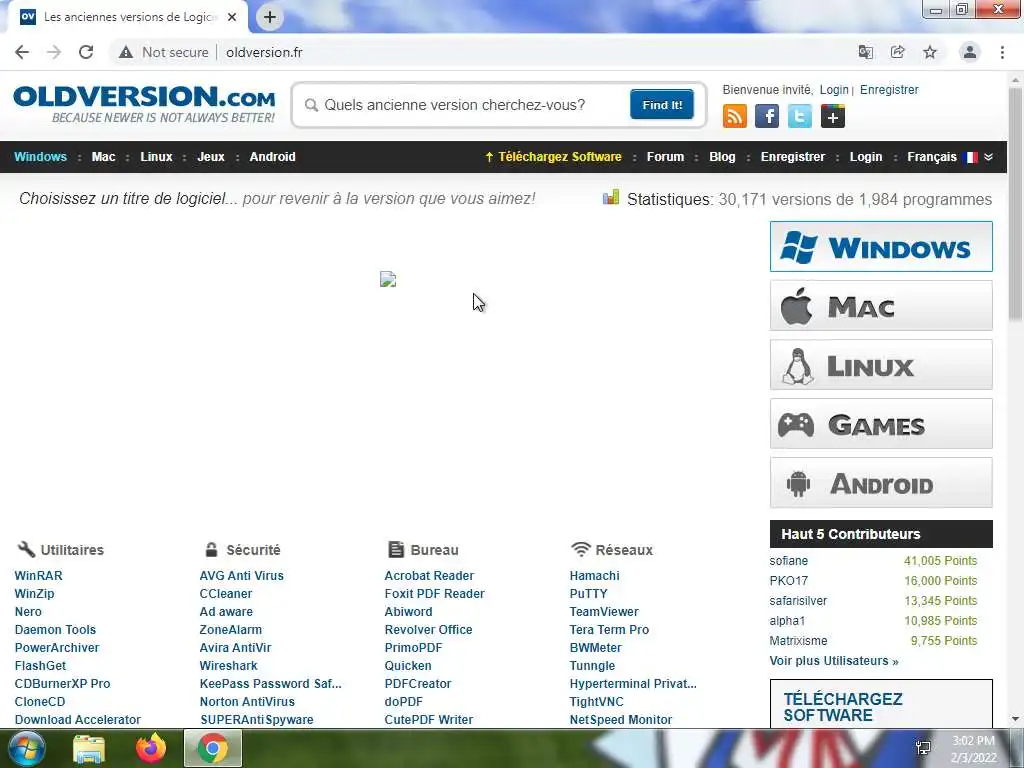The height and width of the screenshot is (768, 1024).
Task: Click the statistics bar chart icon
Action: click(x=611, y=197)
